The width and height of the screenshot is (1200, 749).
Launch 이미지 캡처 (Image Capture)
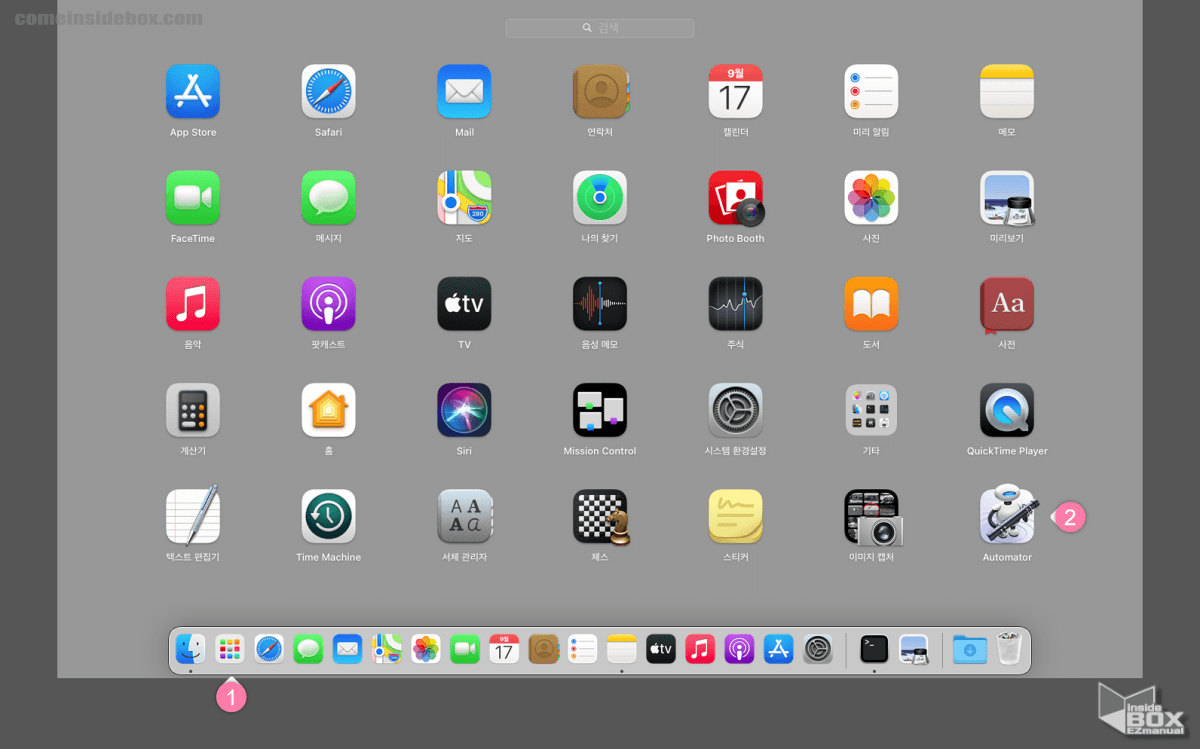873,517
